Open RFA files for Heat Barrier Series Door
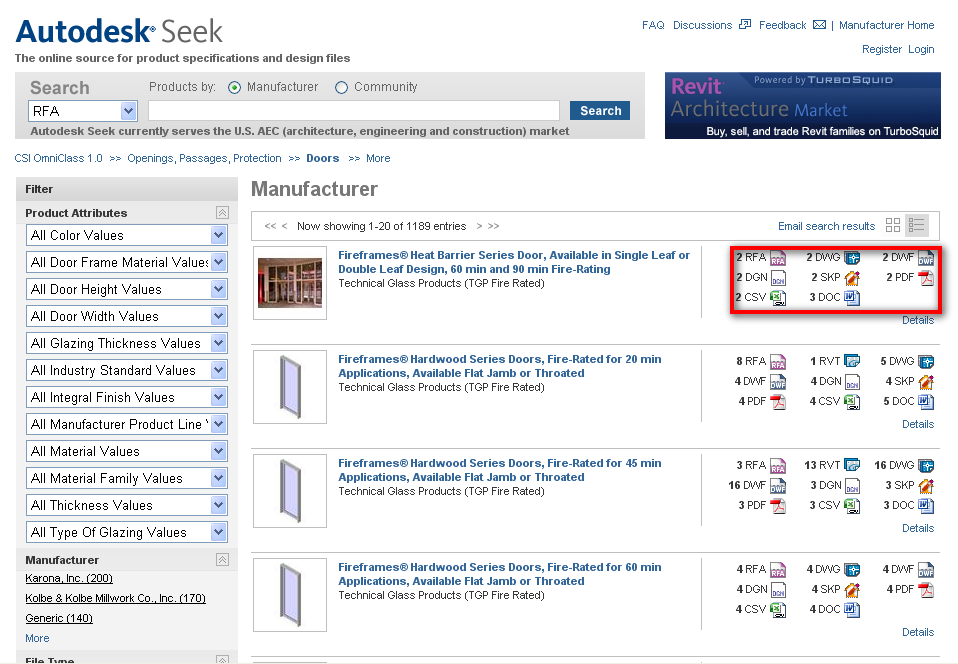This screenshot has height=664, width=958. (x=778, y=258)
